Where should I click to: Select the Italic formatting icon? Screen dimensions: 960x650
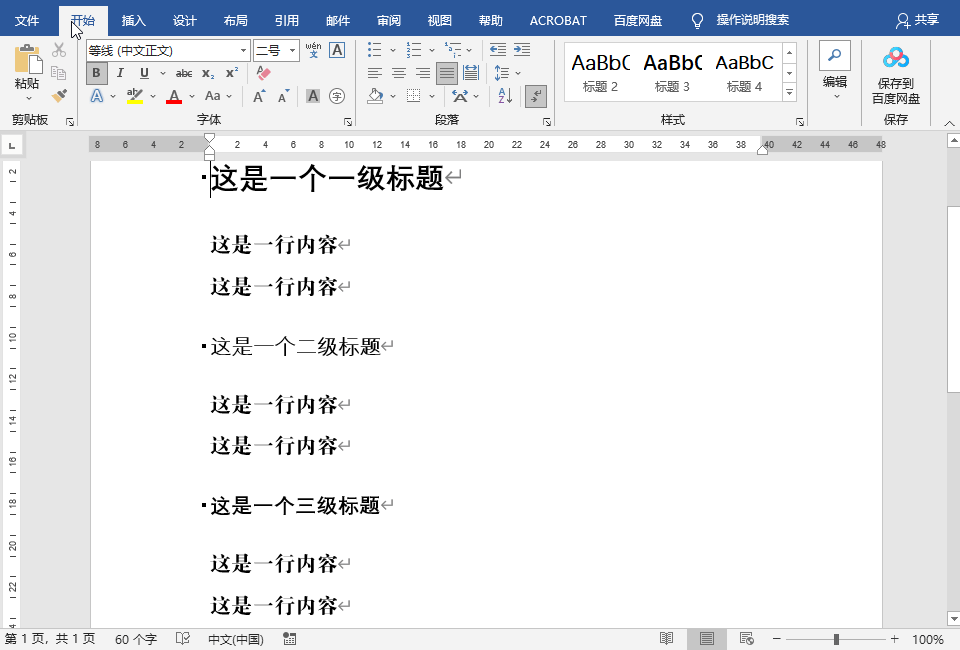(118, 72)
